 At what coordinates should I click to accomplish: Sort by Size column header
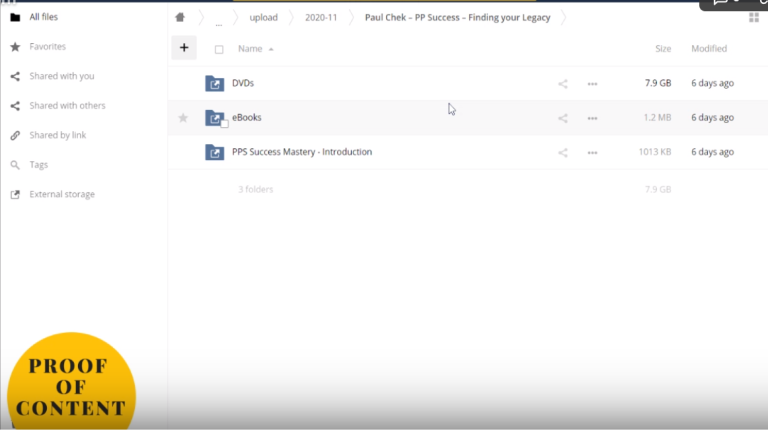coord(663,48)
